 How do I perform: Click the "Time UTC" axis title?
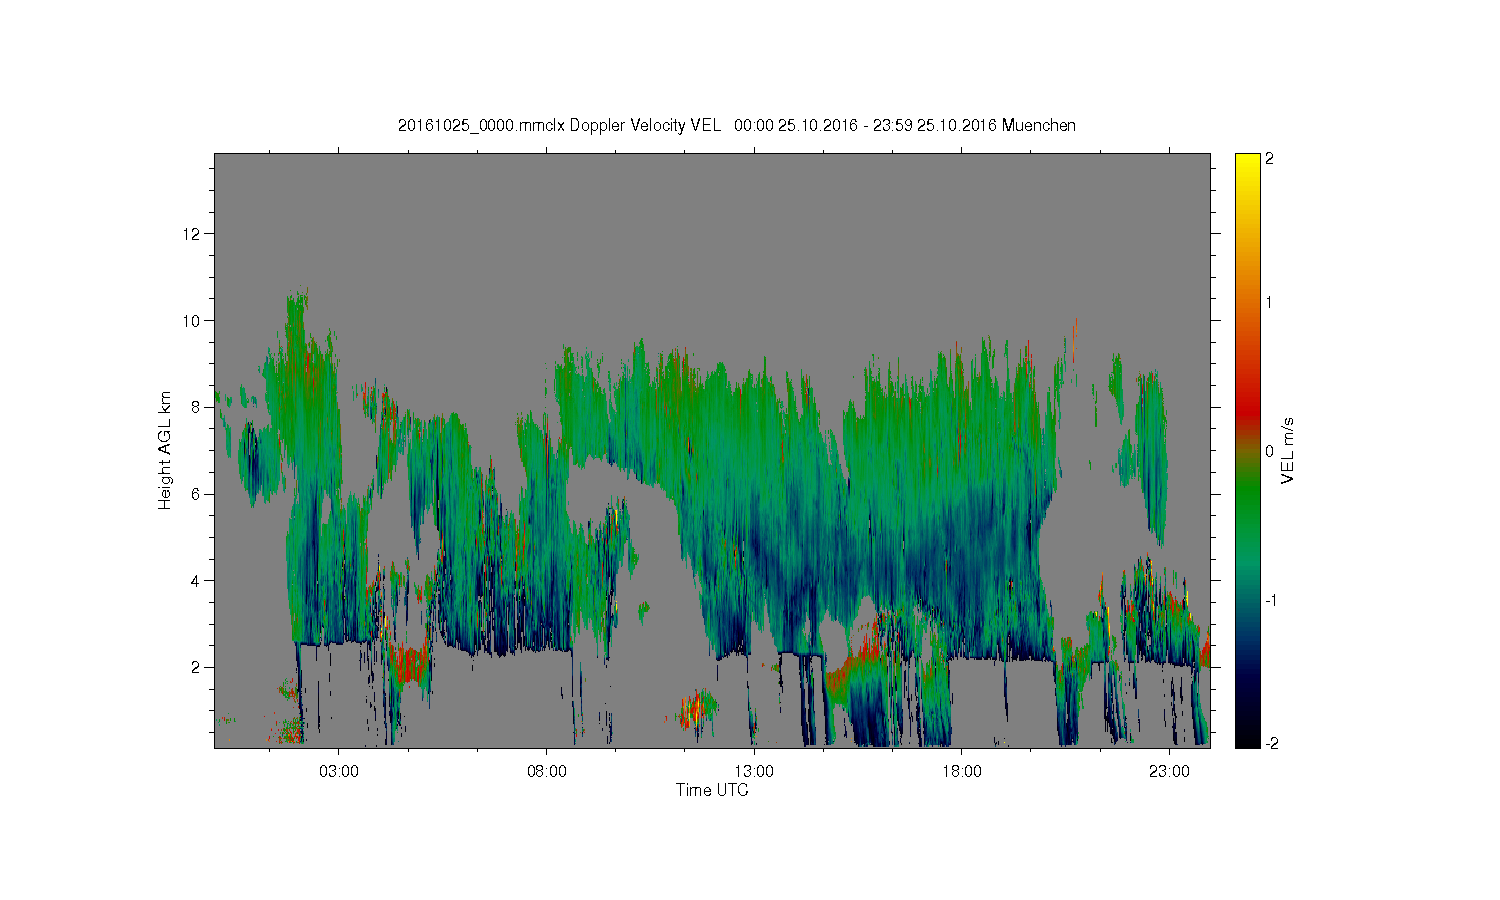[712, 791]
